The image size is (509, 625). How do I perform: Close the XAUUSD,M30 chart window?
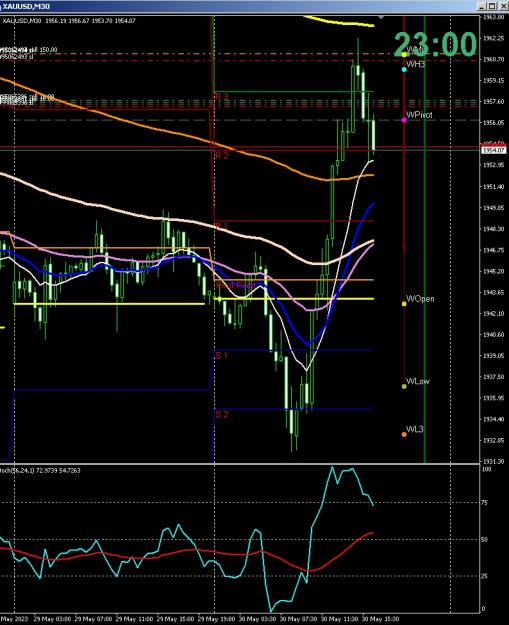point(501,6)
